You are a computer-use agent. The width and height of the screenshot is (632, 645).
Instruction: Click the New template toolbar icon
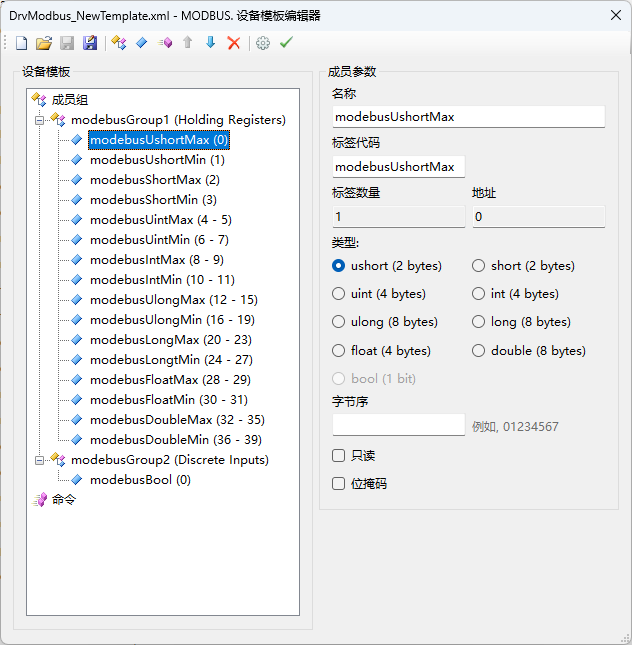point(21,43)
